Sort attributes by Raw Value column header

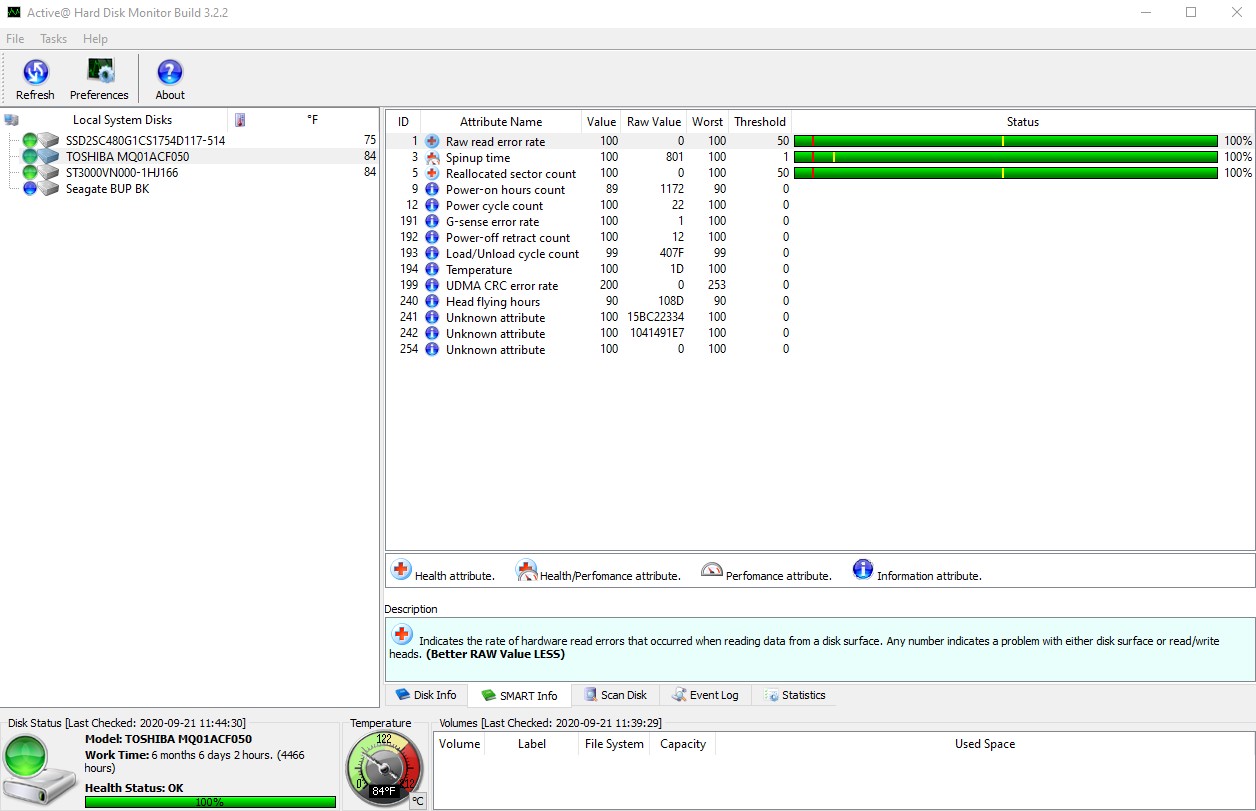[653, 122]
